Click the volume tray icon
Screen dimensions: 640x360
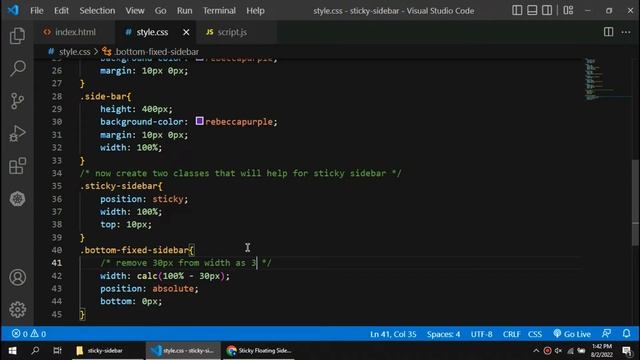coord(558,351)
